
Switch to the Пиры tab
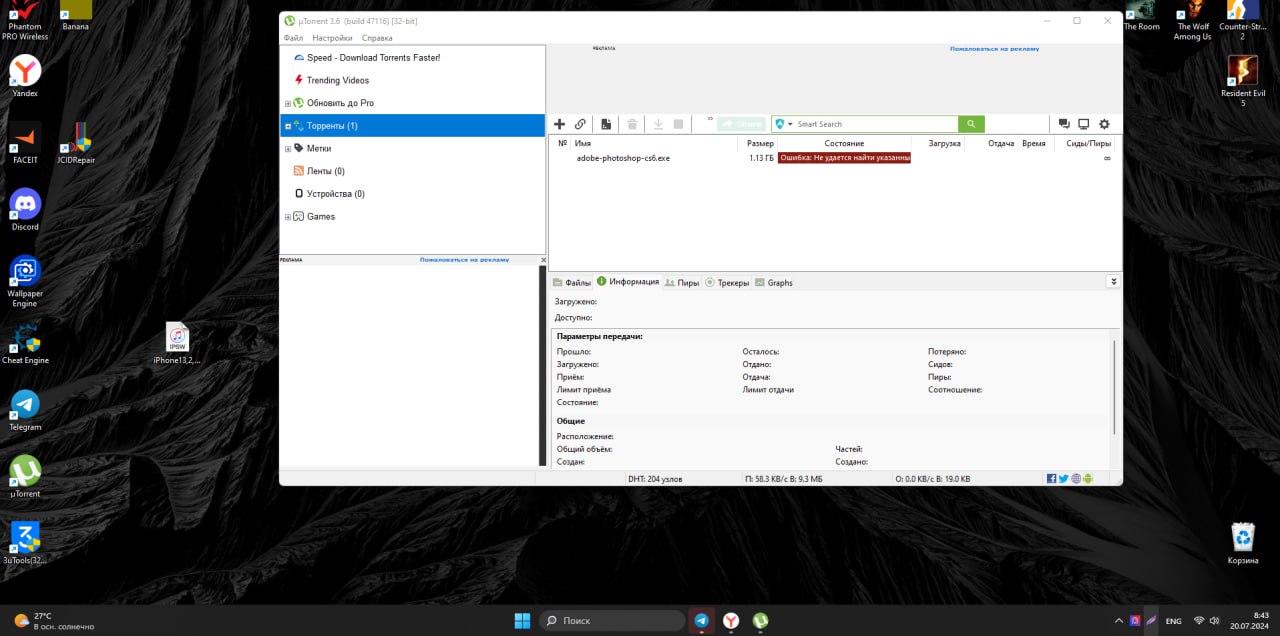682,283
